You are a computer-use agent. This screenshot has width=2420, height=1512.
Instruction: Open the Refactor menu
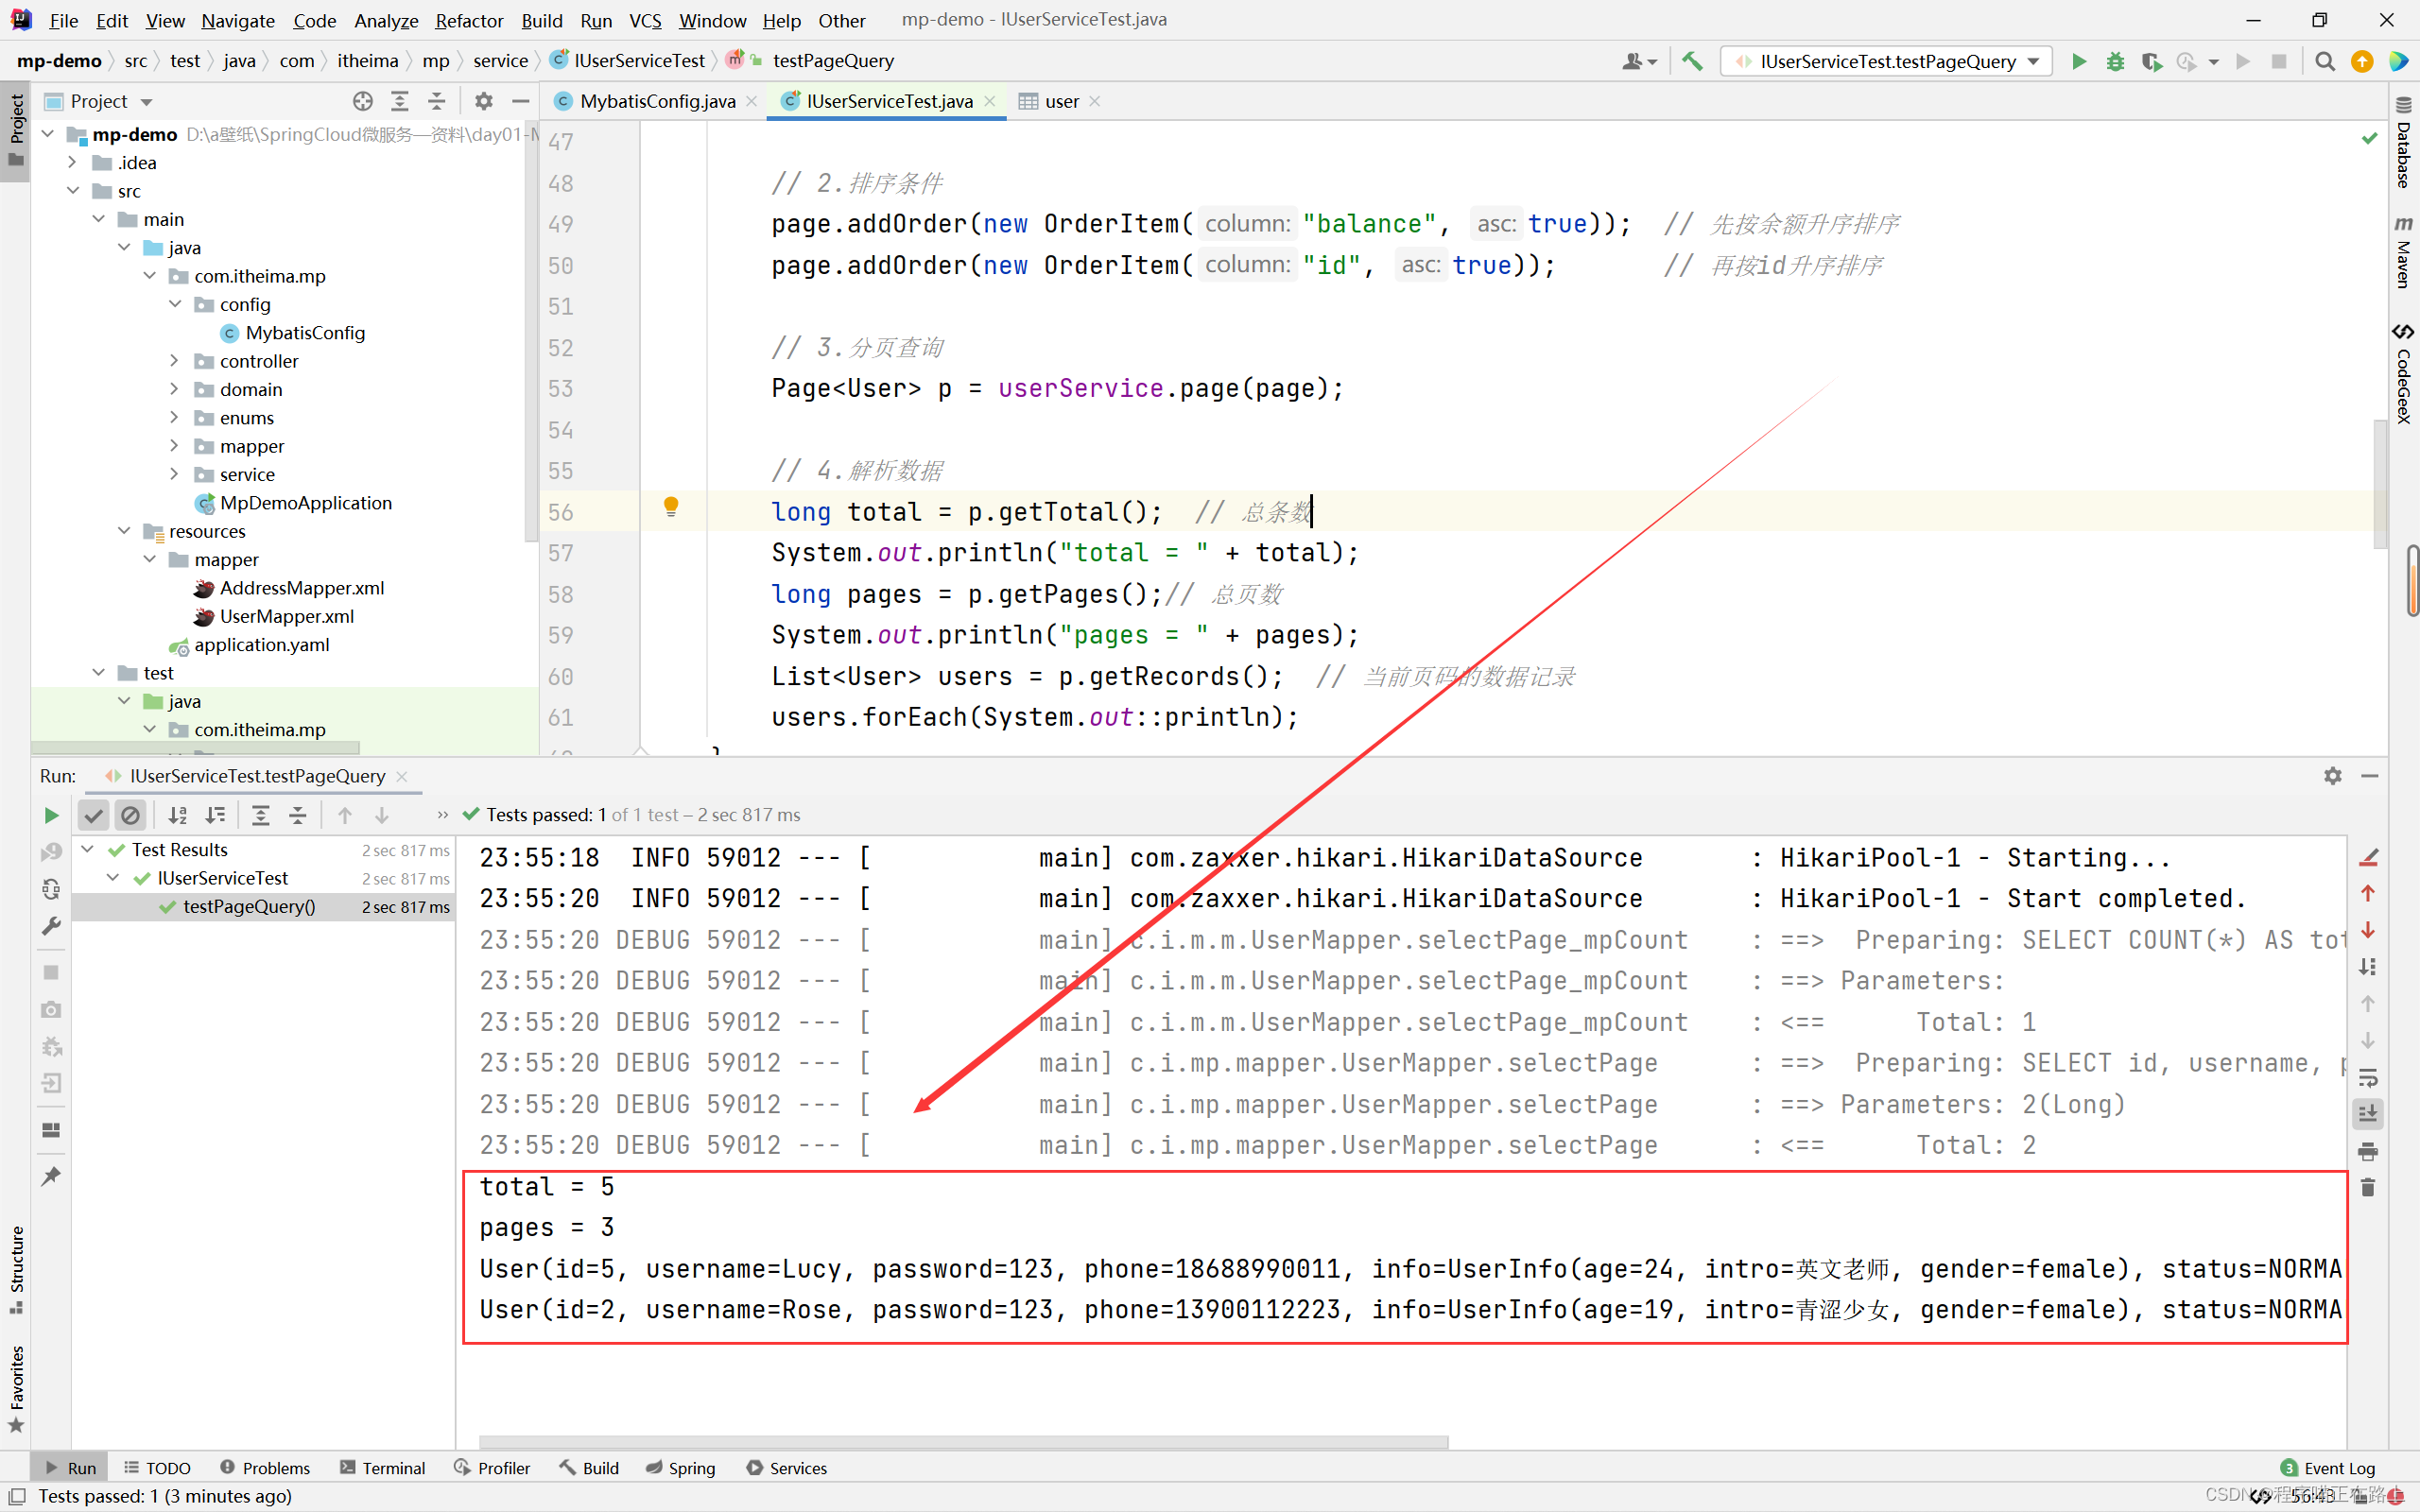pyautogui.click(x=468, y=20)
